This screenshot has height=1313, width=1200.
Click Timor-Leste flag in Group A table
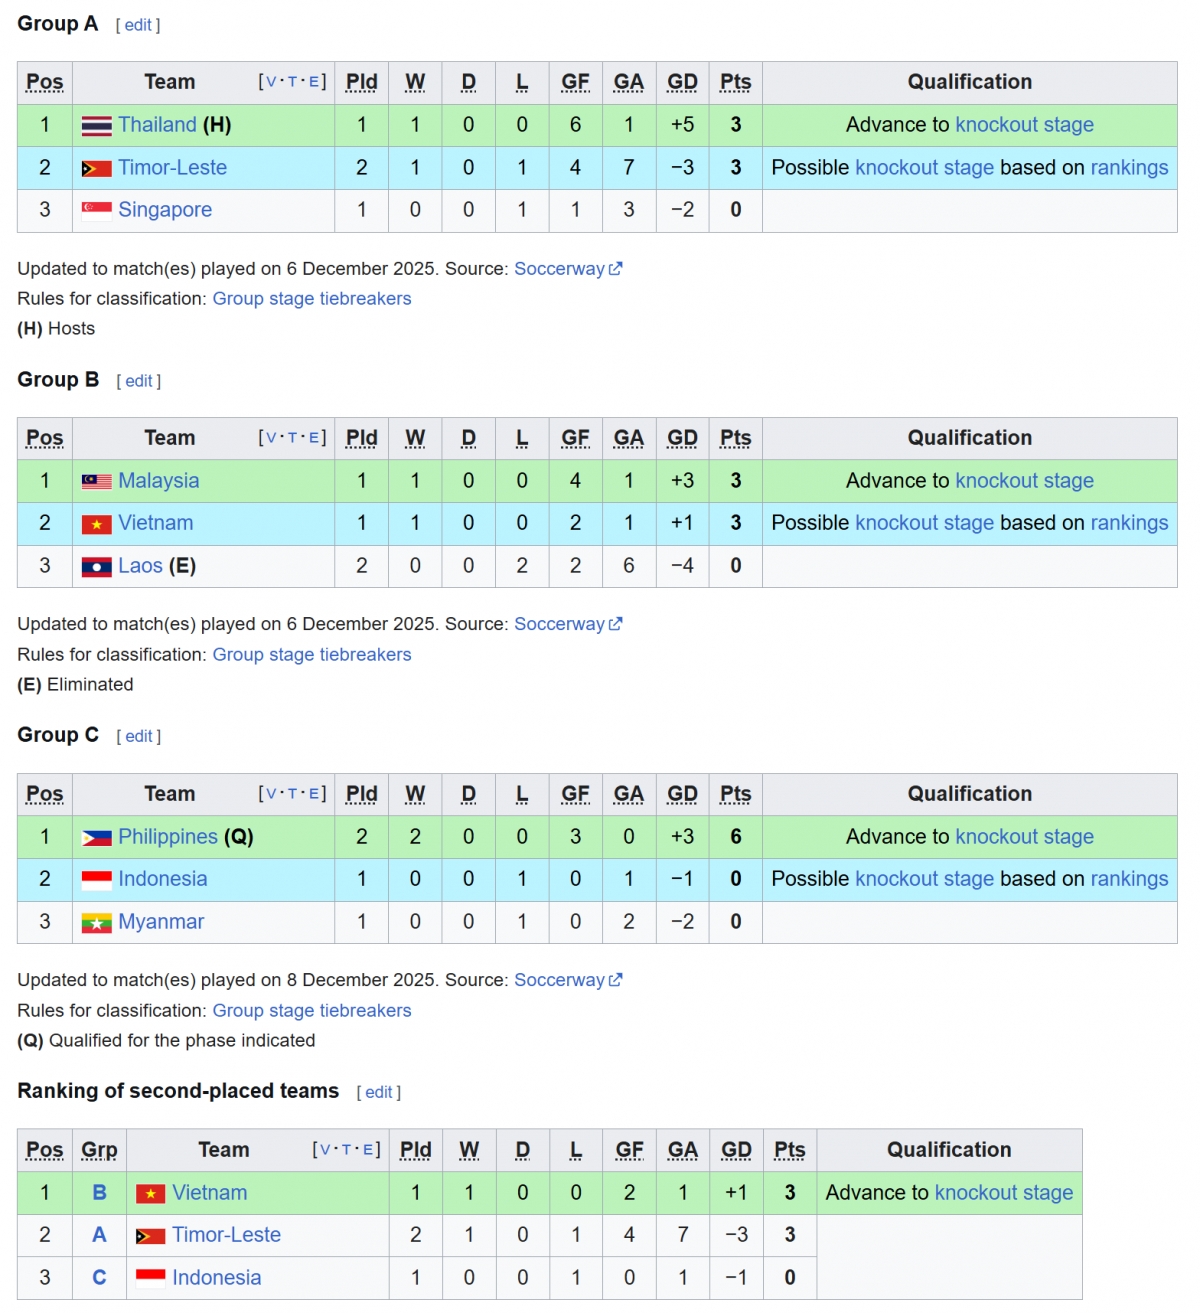(x=96, y=169)
